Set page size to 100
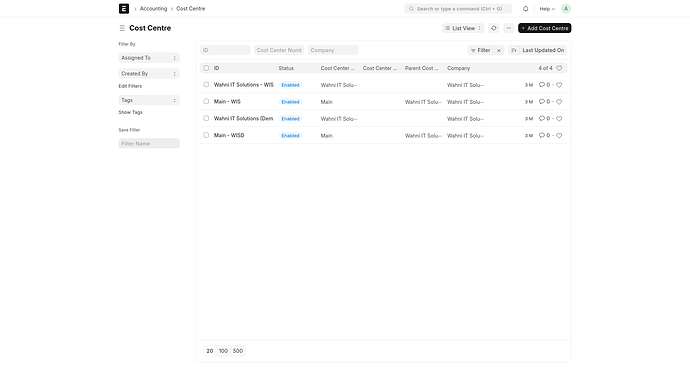The height and width of the screenshot is (379, 690). pos(223,351)
